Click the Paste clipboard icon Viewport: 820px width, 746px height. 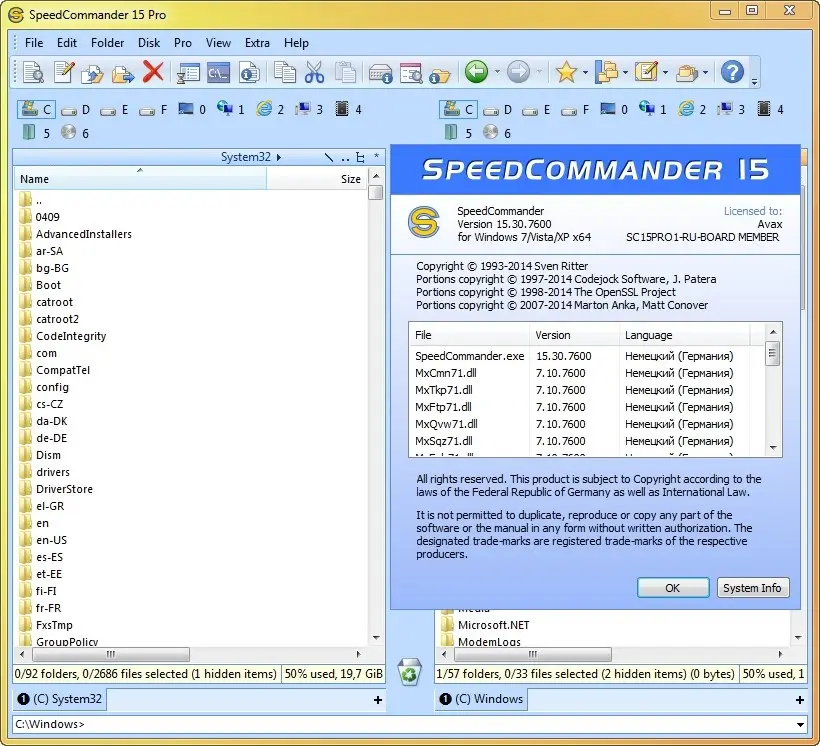coord(345,72)
